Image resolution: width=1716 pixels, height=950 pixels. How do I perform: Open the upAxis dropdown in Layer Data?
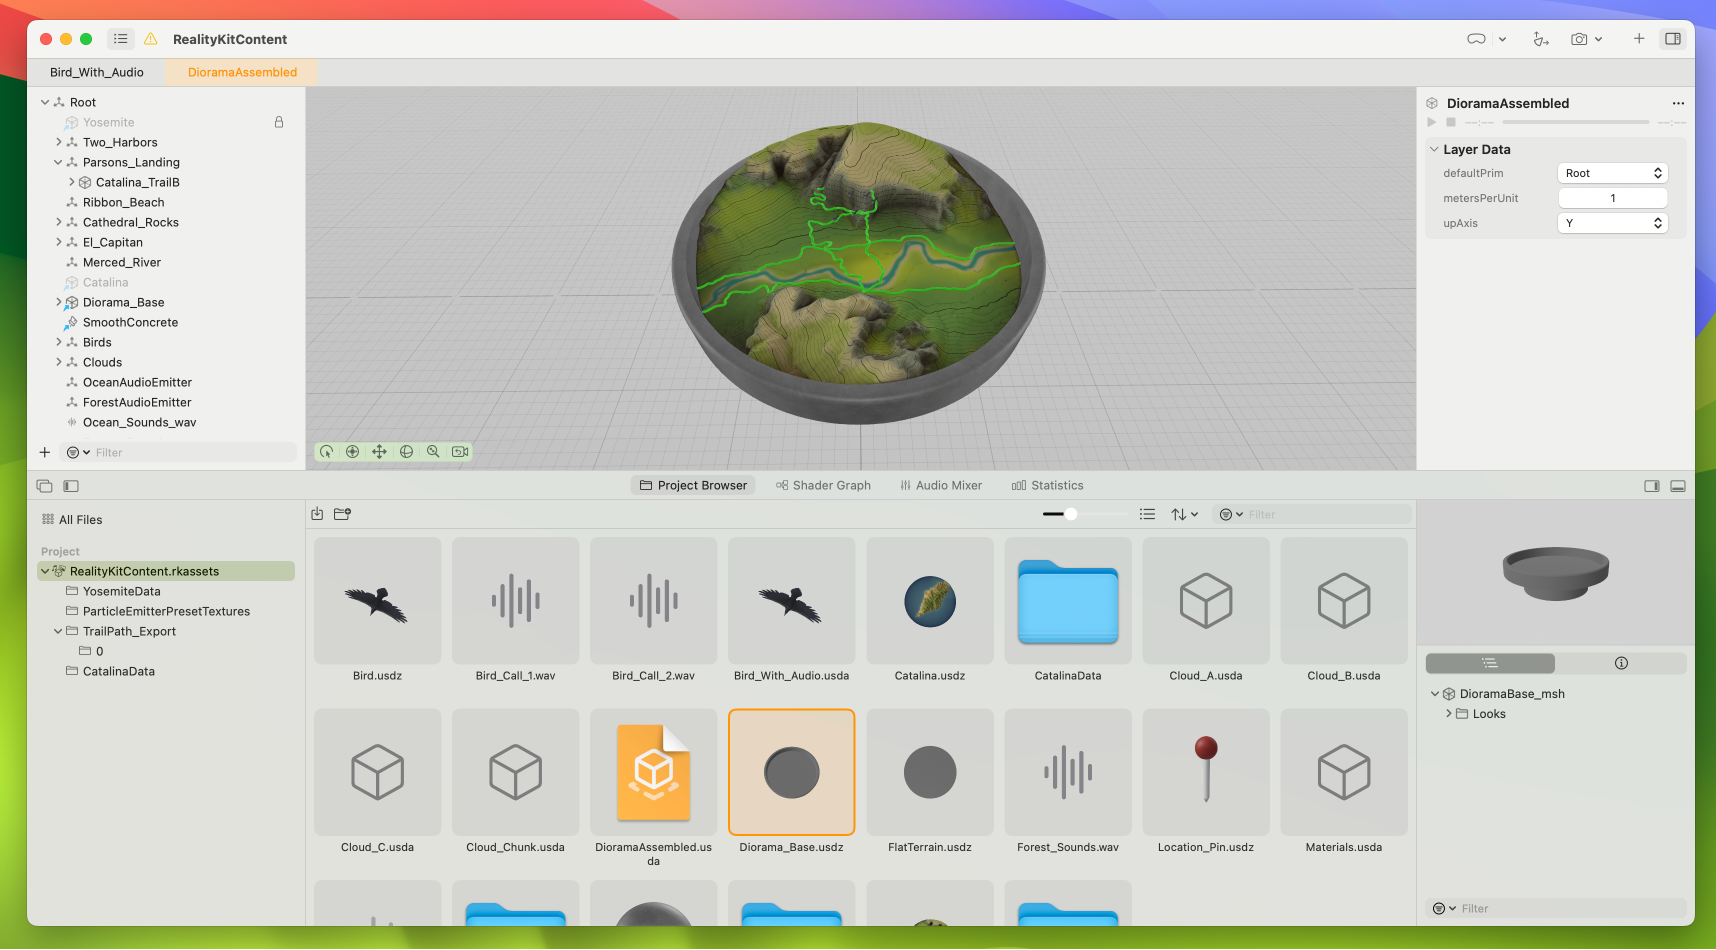tap(1612, 222)
